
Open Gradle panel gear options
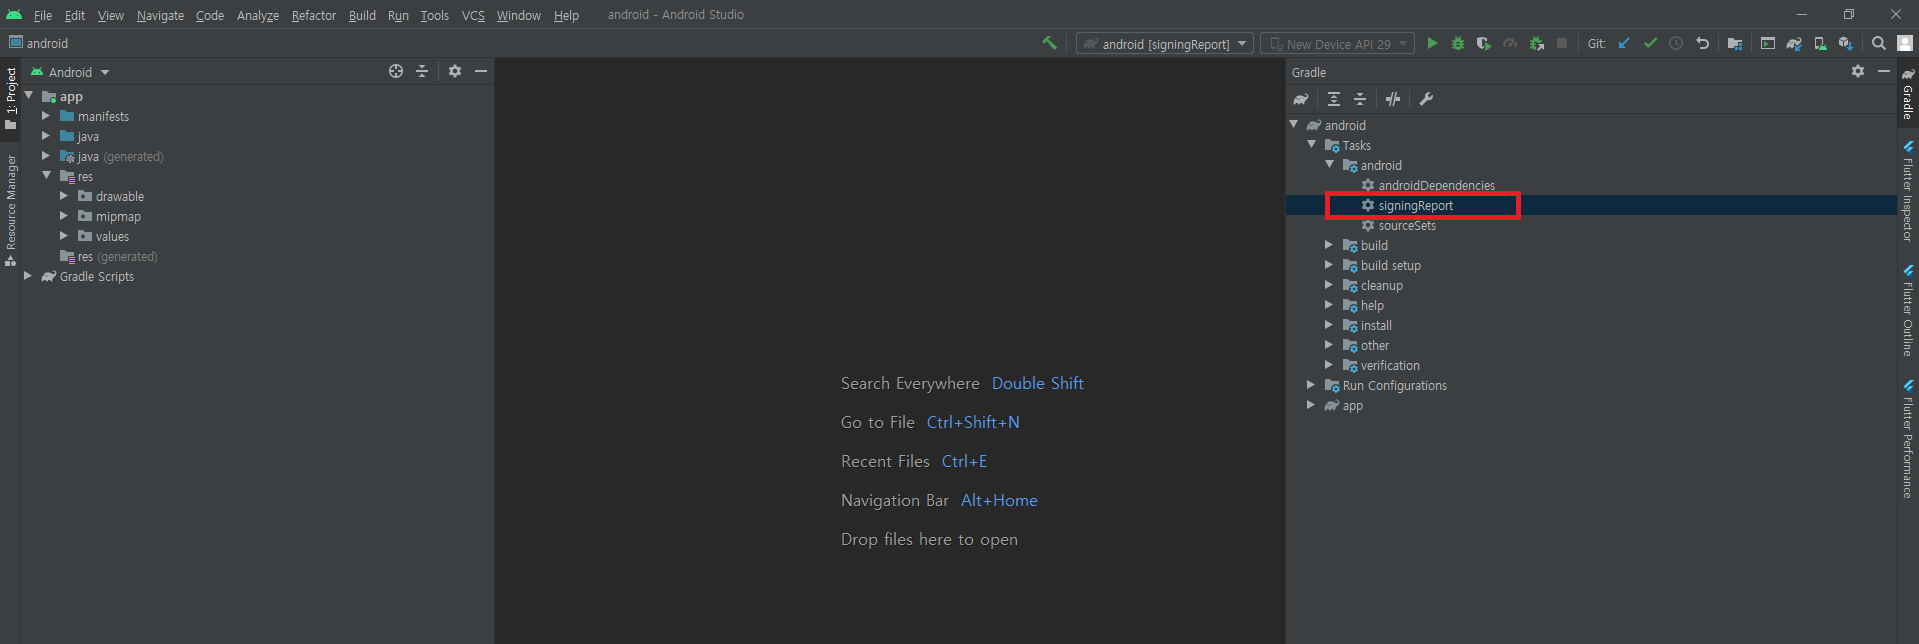click(x=1858, y=71)
